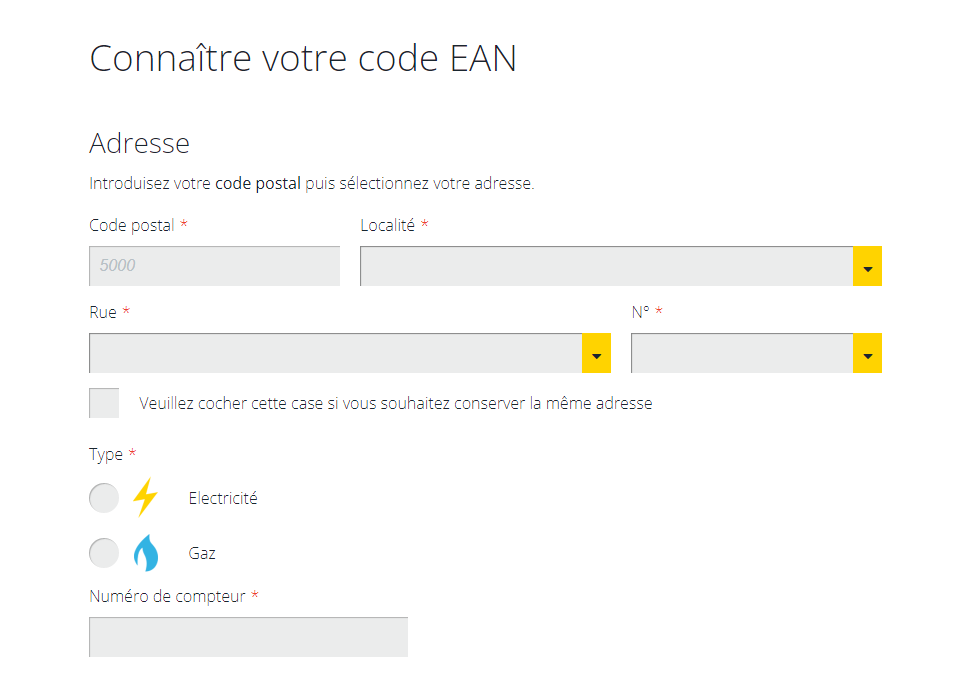Click the Adresse section heading
Screen dimensions: 962x675
(x=139, y=144)
